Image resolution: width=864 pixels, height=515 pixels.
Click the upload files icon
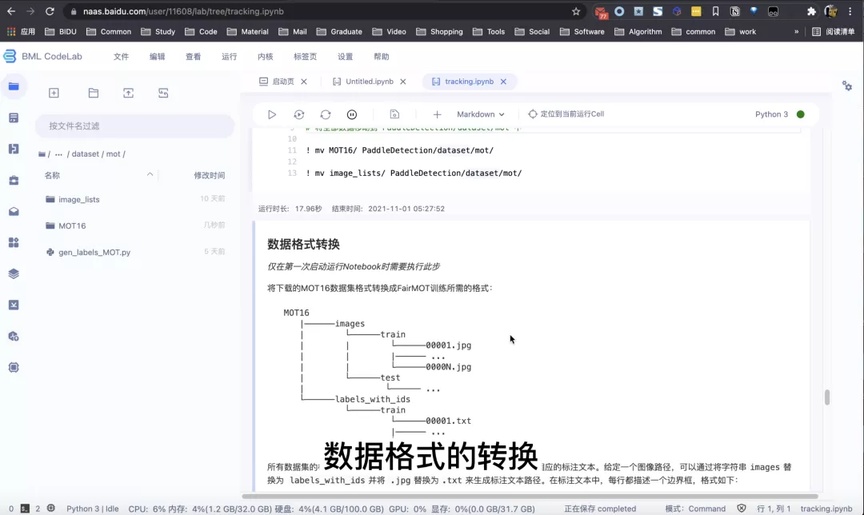(x=128, y=93)
